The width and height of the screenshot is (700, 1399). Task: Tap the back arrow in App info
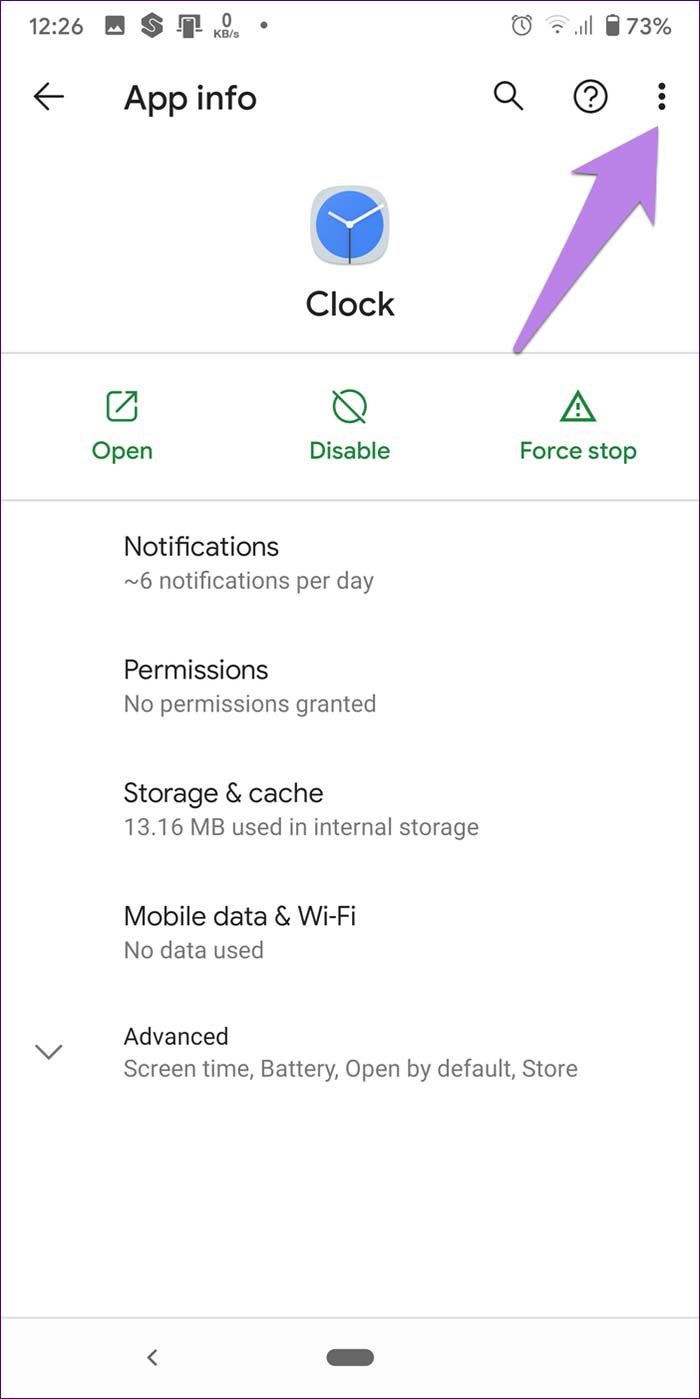(x=48, y=97)
